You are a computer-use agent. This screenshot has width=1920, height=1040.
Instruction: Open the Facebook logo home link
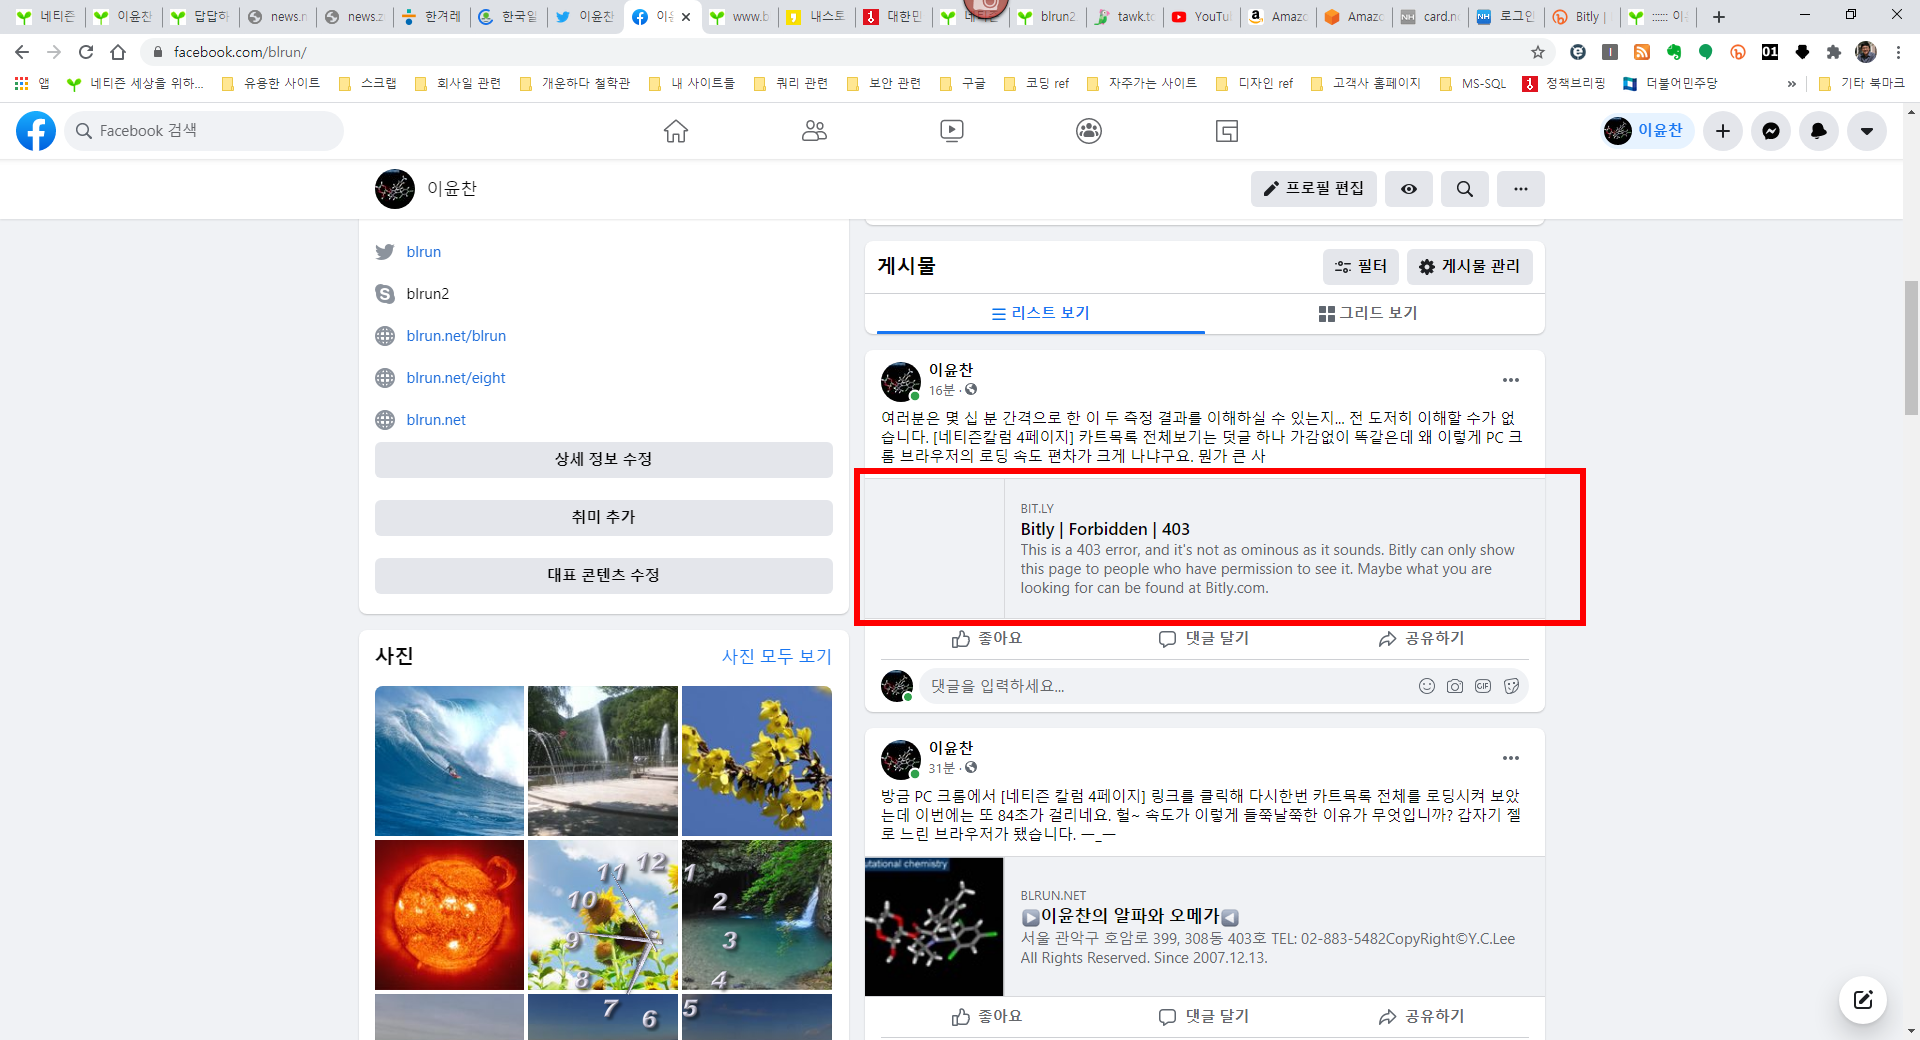pos(36,131)
